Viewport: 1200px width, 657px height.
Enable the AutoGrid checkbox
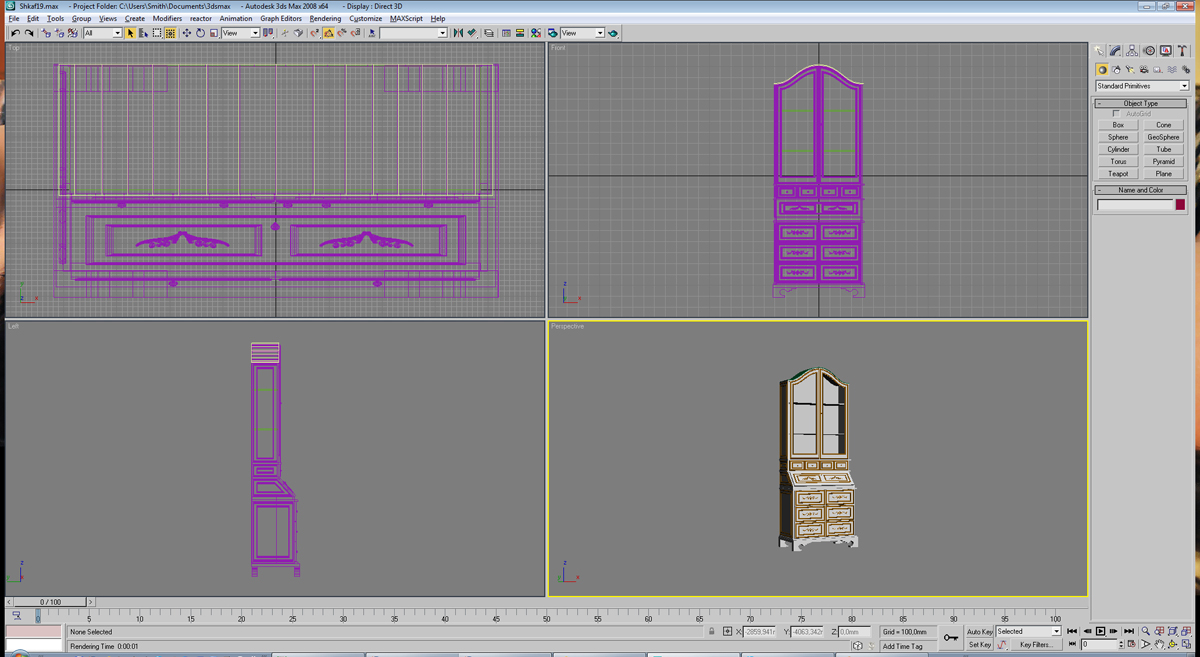click(1117, 114)
